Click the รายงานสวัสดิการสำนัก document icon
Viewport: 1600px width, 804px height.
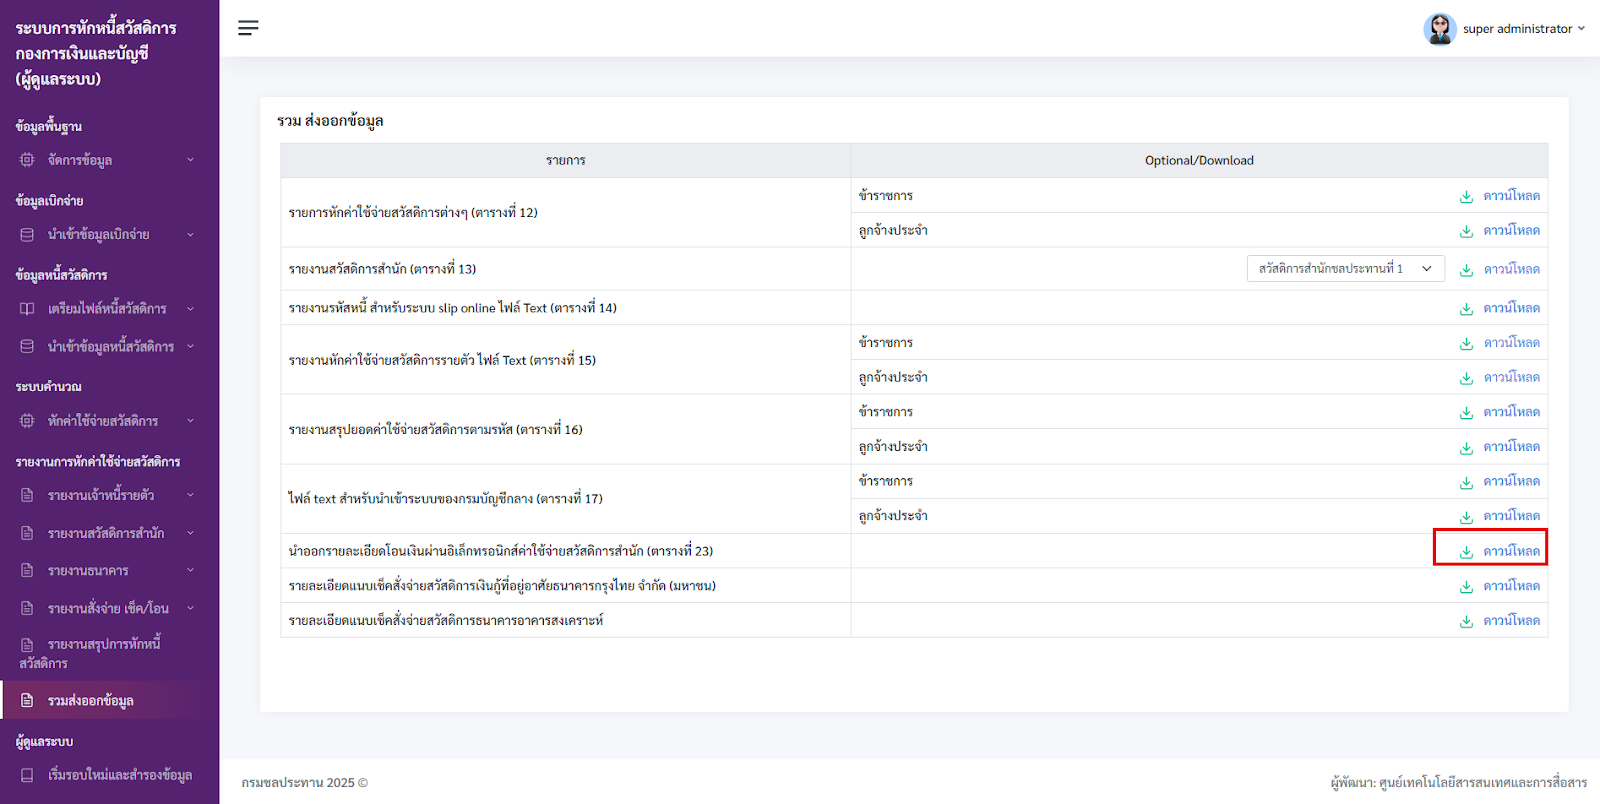click(x=27, y=533)
